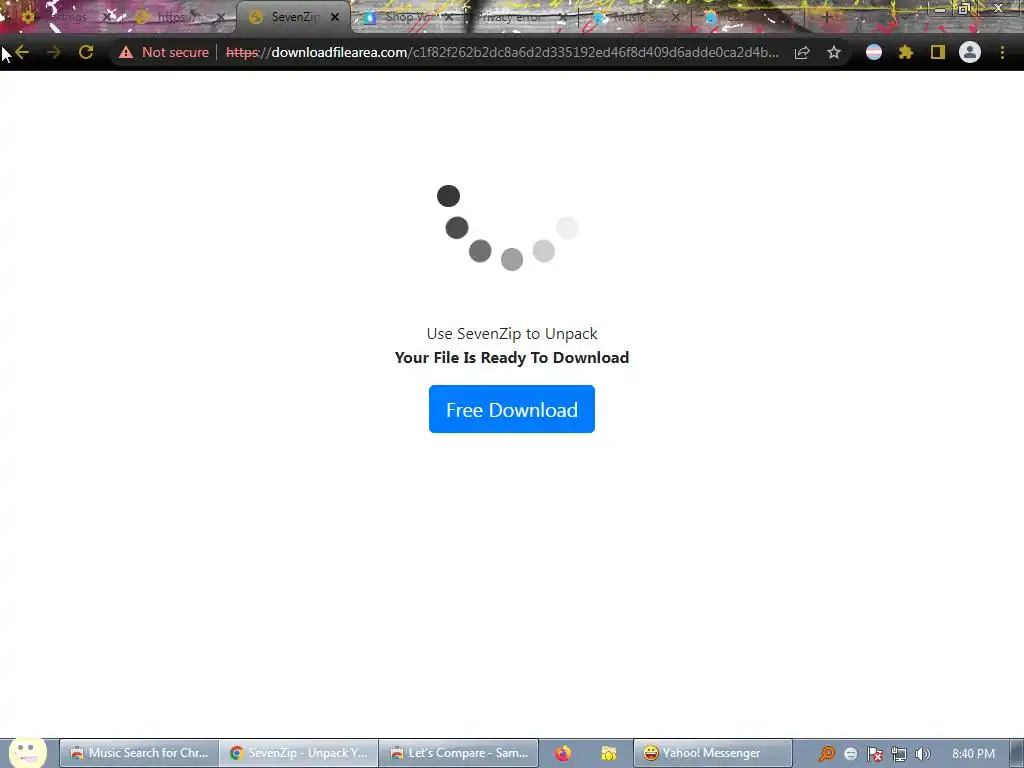
Task: Open the network tray icon
Action: (899, 754)
